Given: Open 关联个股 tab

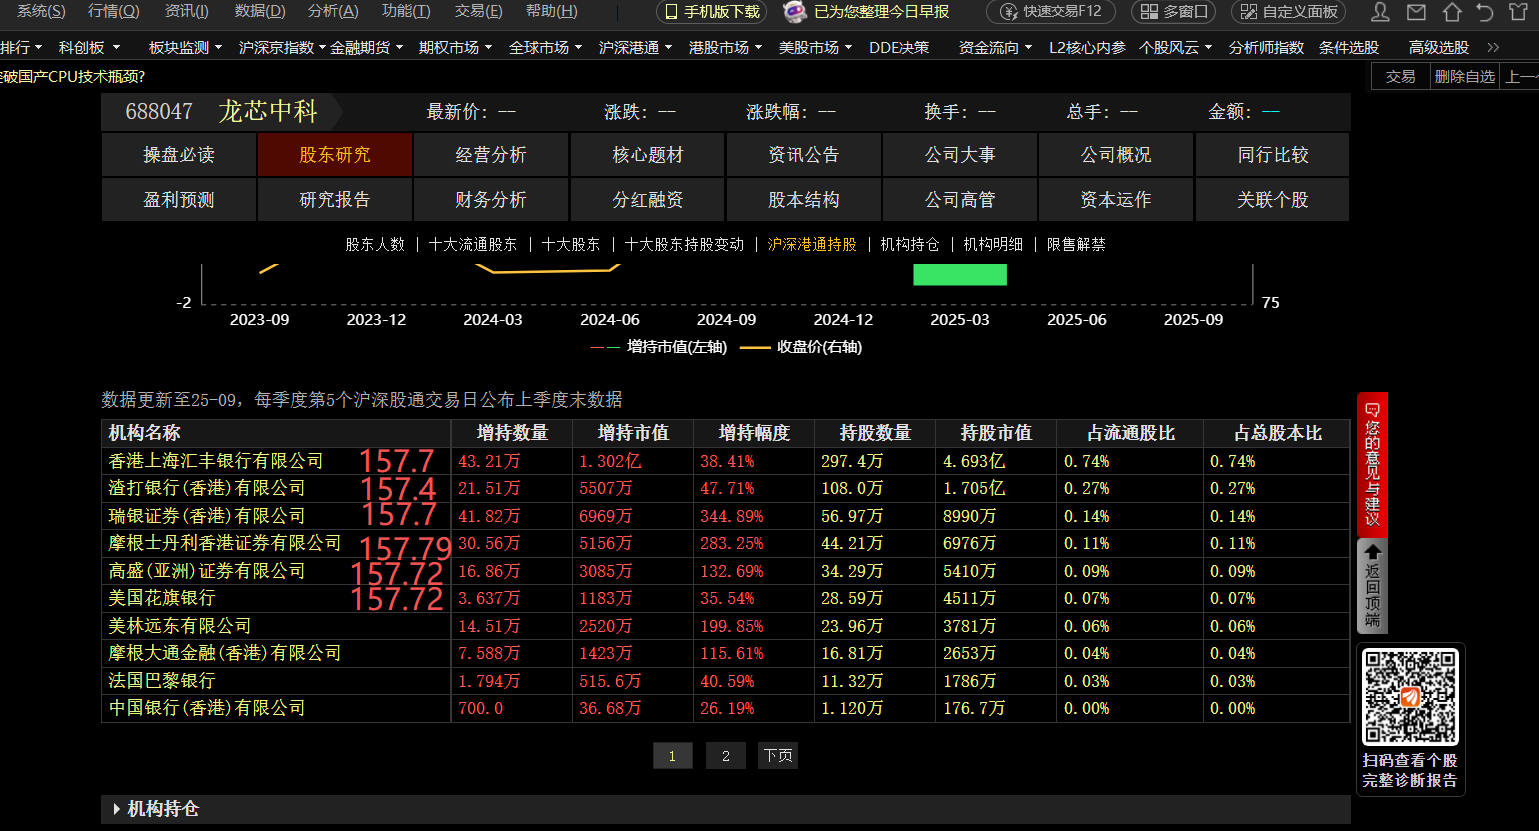Looking at the screenshot, I should [1273, 200].
